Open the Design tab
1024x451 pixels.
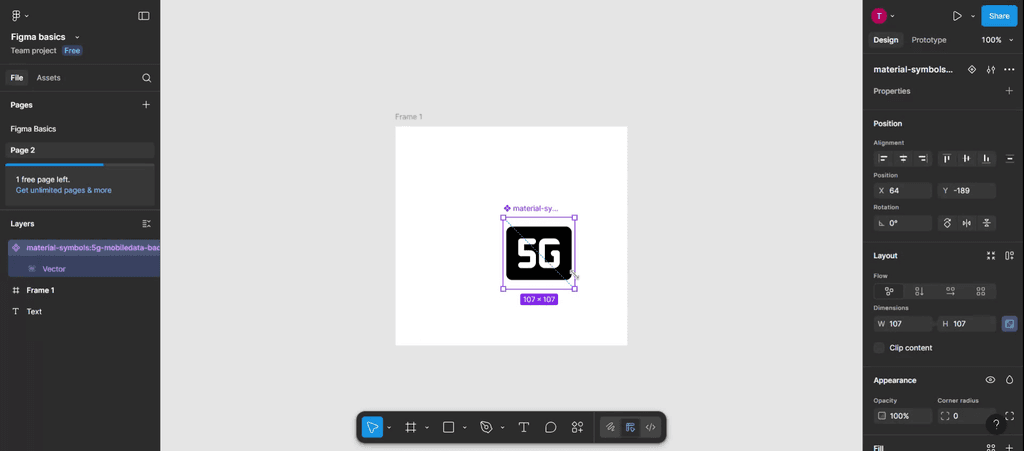[886, 40]
